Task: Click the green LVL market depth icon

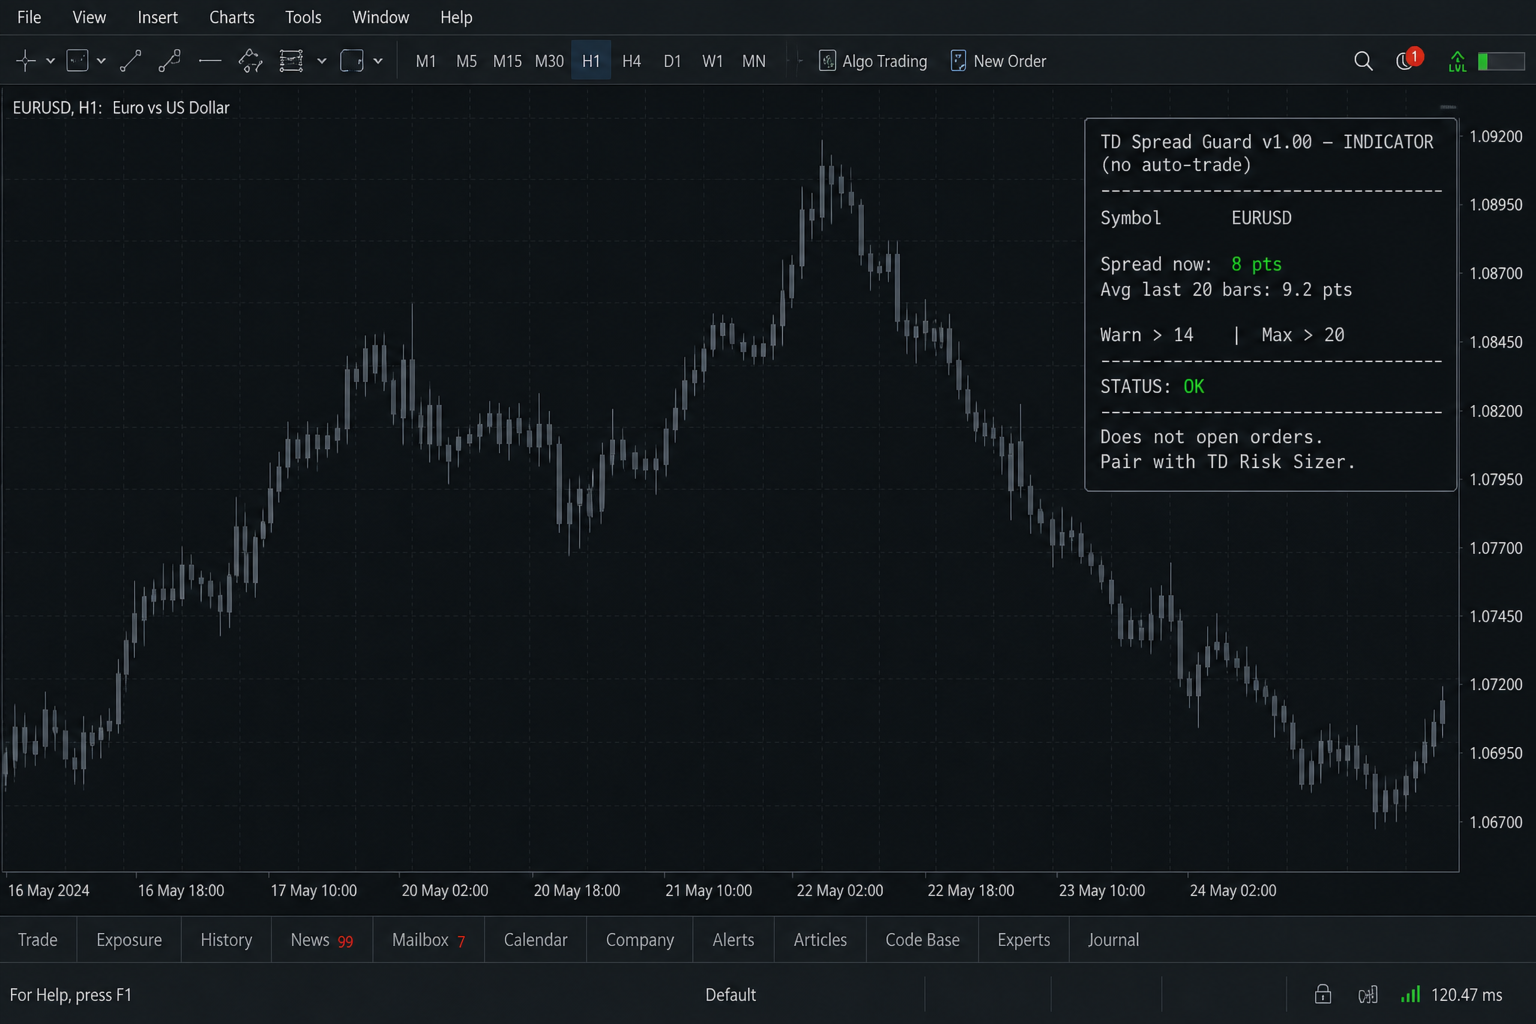Action: coord(1457,61)
